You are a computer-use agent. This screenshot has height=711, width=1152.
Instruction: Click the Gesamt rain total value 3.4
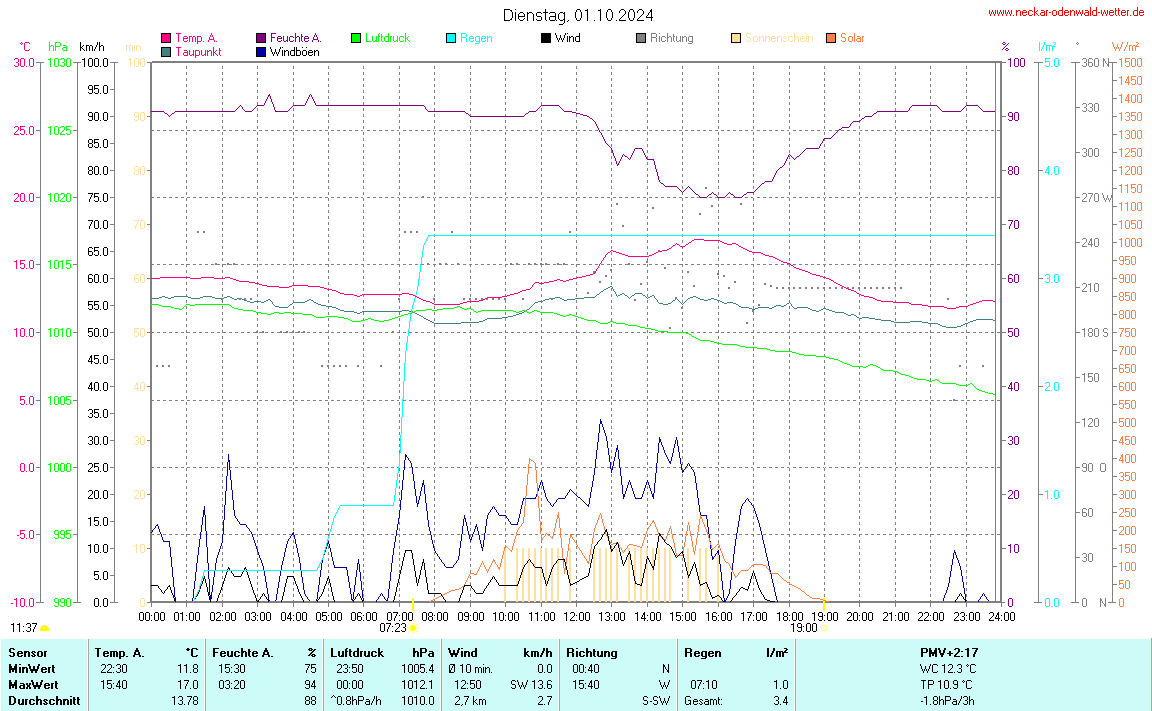780,700
